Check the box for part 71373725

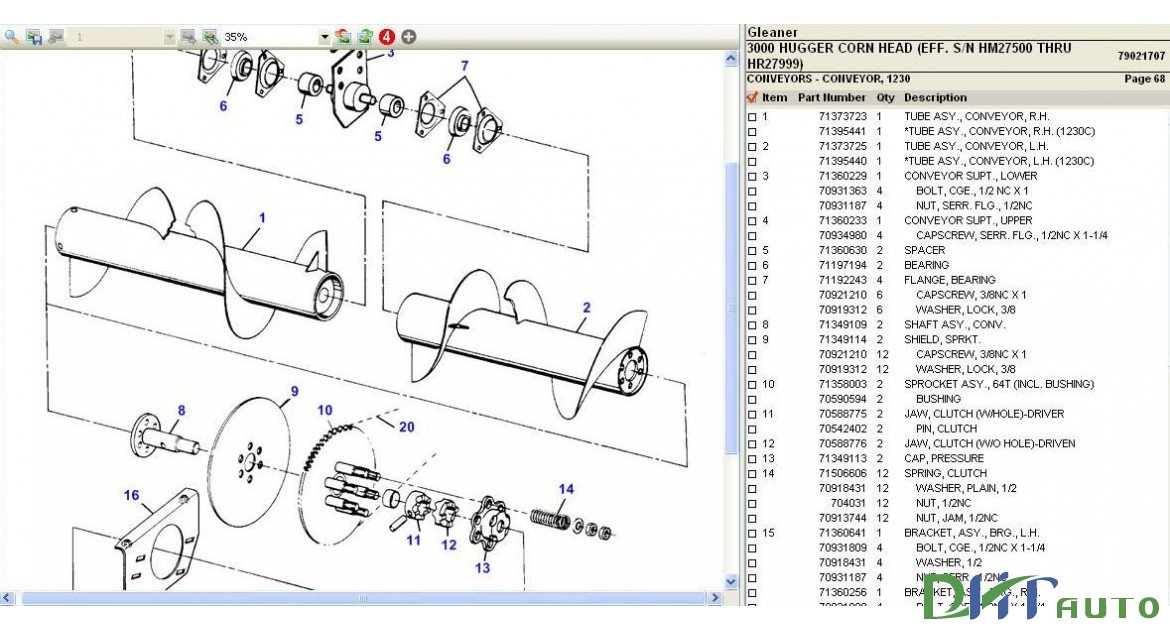coord(752,146)
